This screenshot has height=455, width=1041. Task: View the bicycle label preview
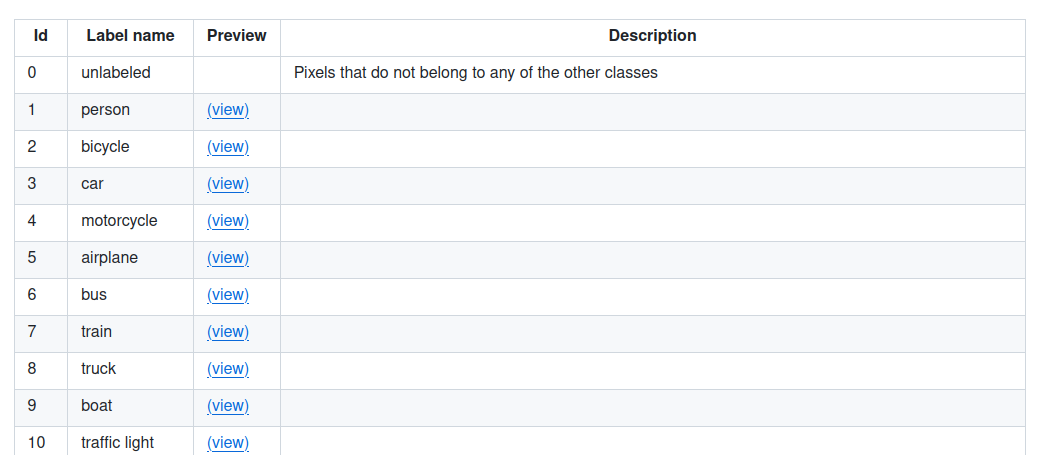point(228,147)
